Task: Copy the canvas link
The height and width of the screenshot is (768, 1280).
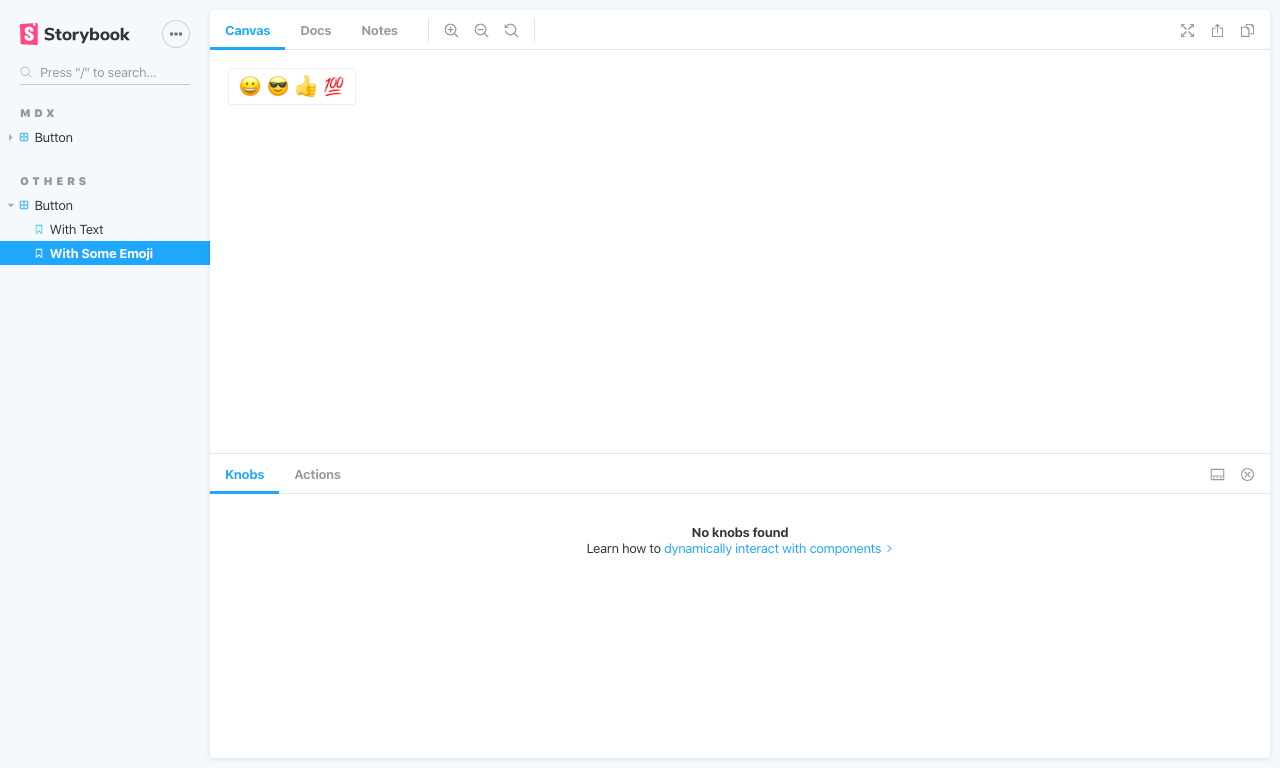Action: [x=1247, y=30]
